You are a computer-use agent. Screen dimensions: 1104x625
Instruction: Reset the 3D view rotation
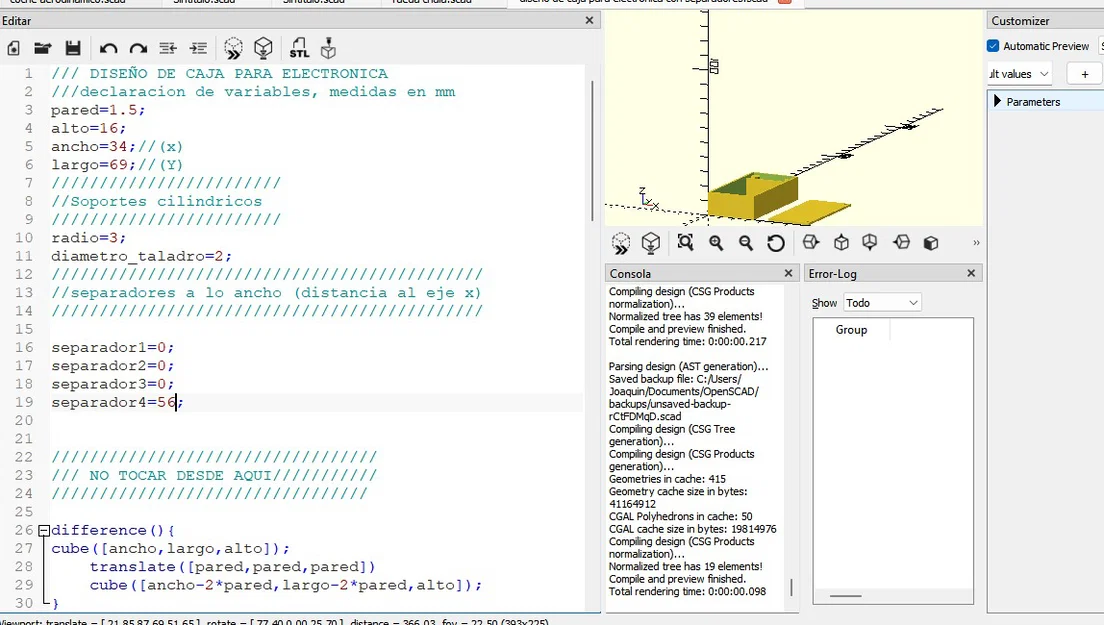tap(776, 243)
